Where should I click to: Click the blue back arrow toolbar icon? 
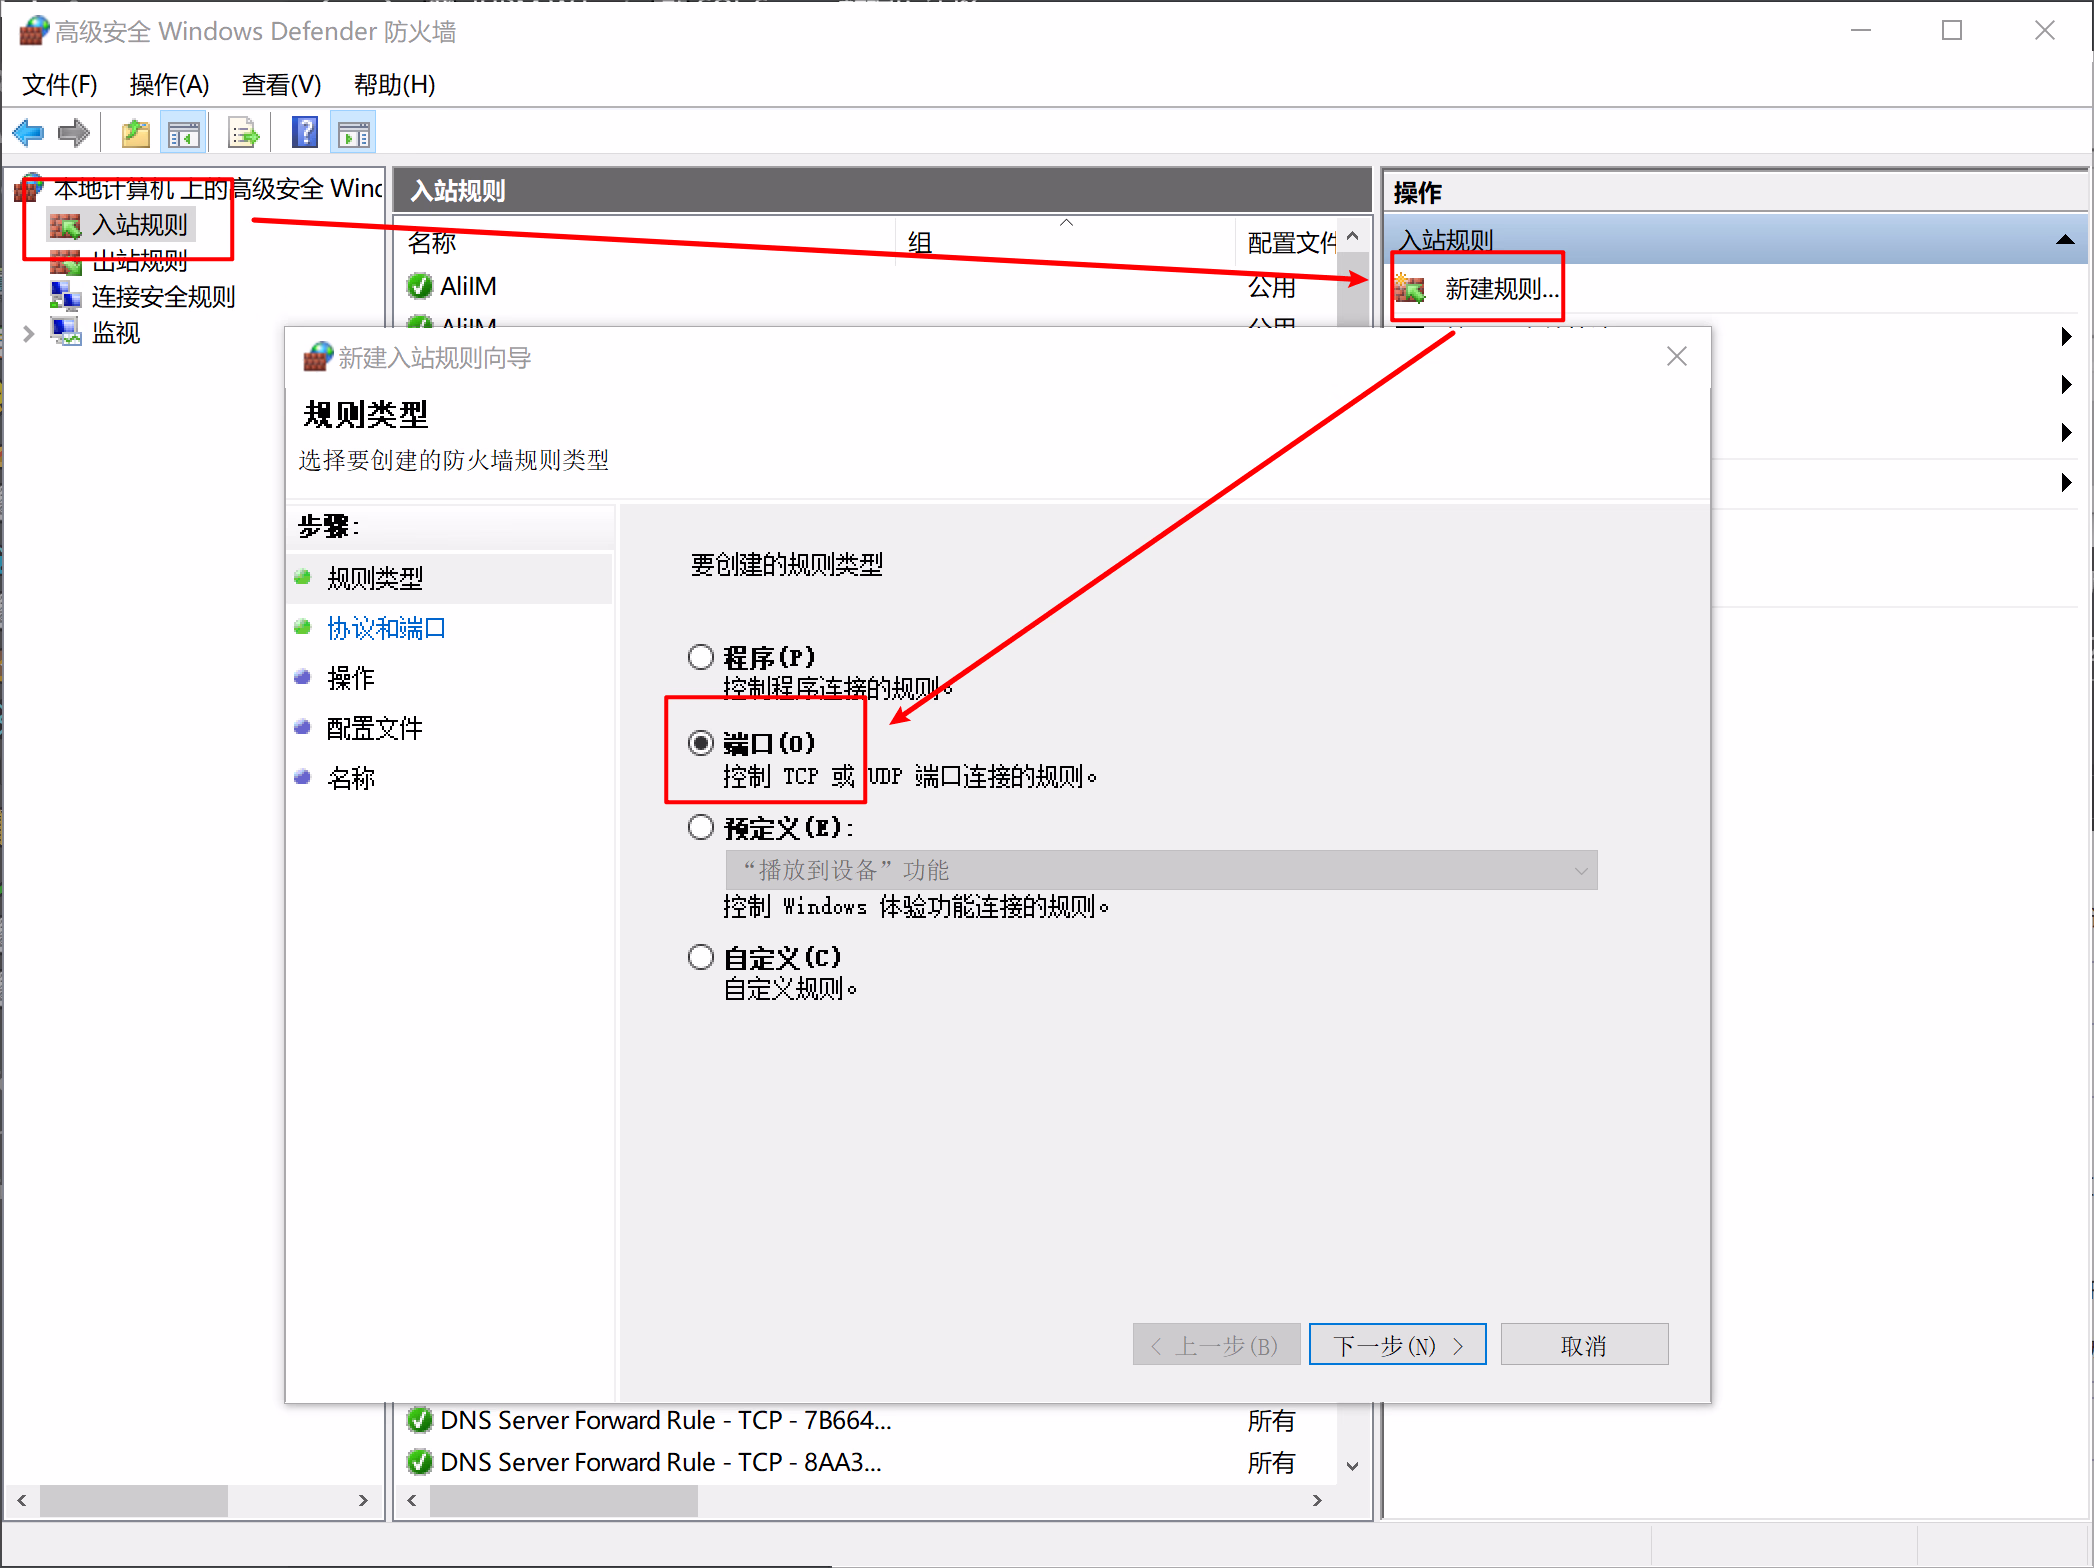28,133
